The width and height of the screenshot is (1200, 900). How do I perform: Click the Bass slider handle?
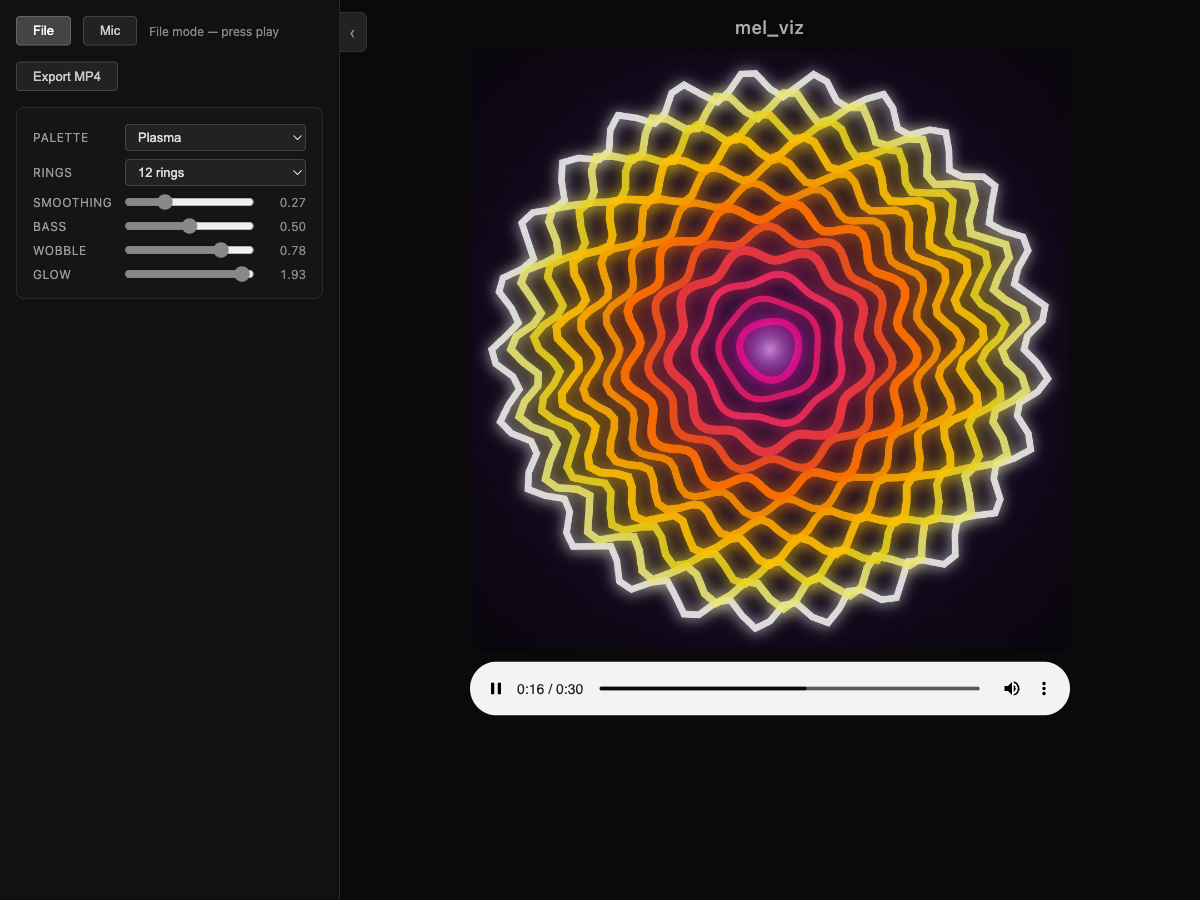click(189, 226)
